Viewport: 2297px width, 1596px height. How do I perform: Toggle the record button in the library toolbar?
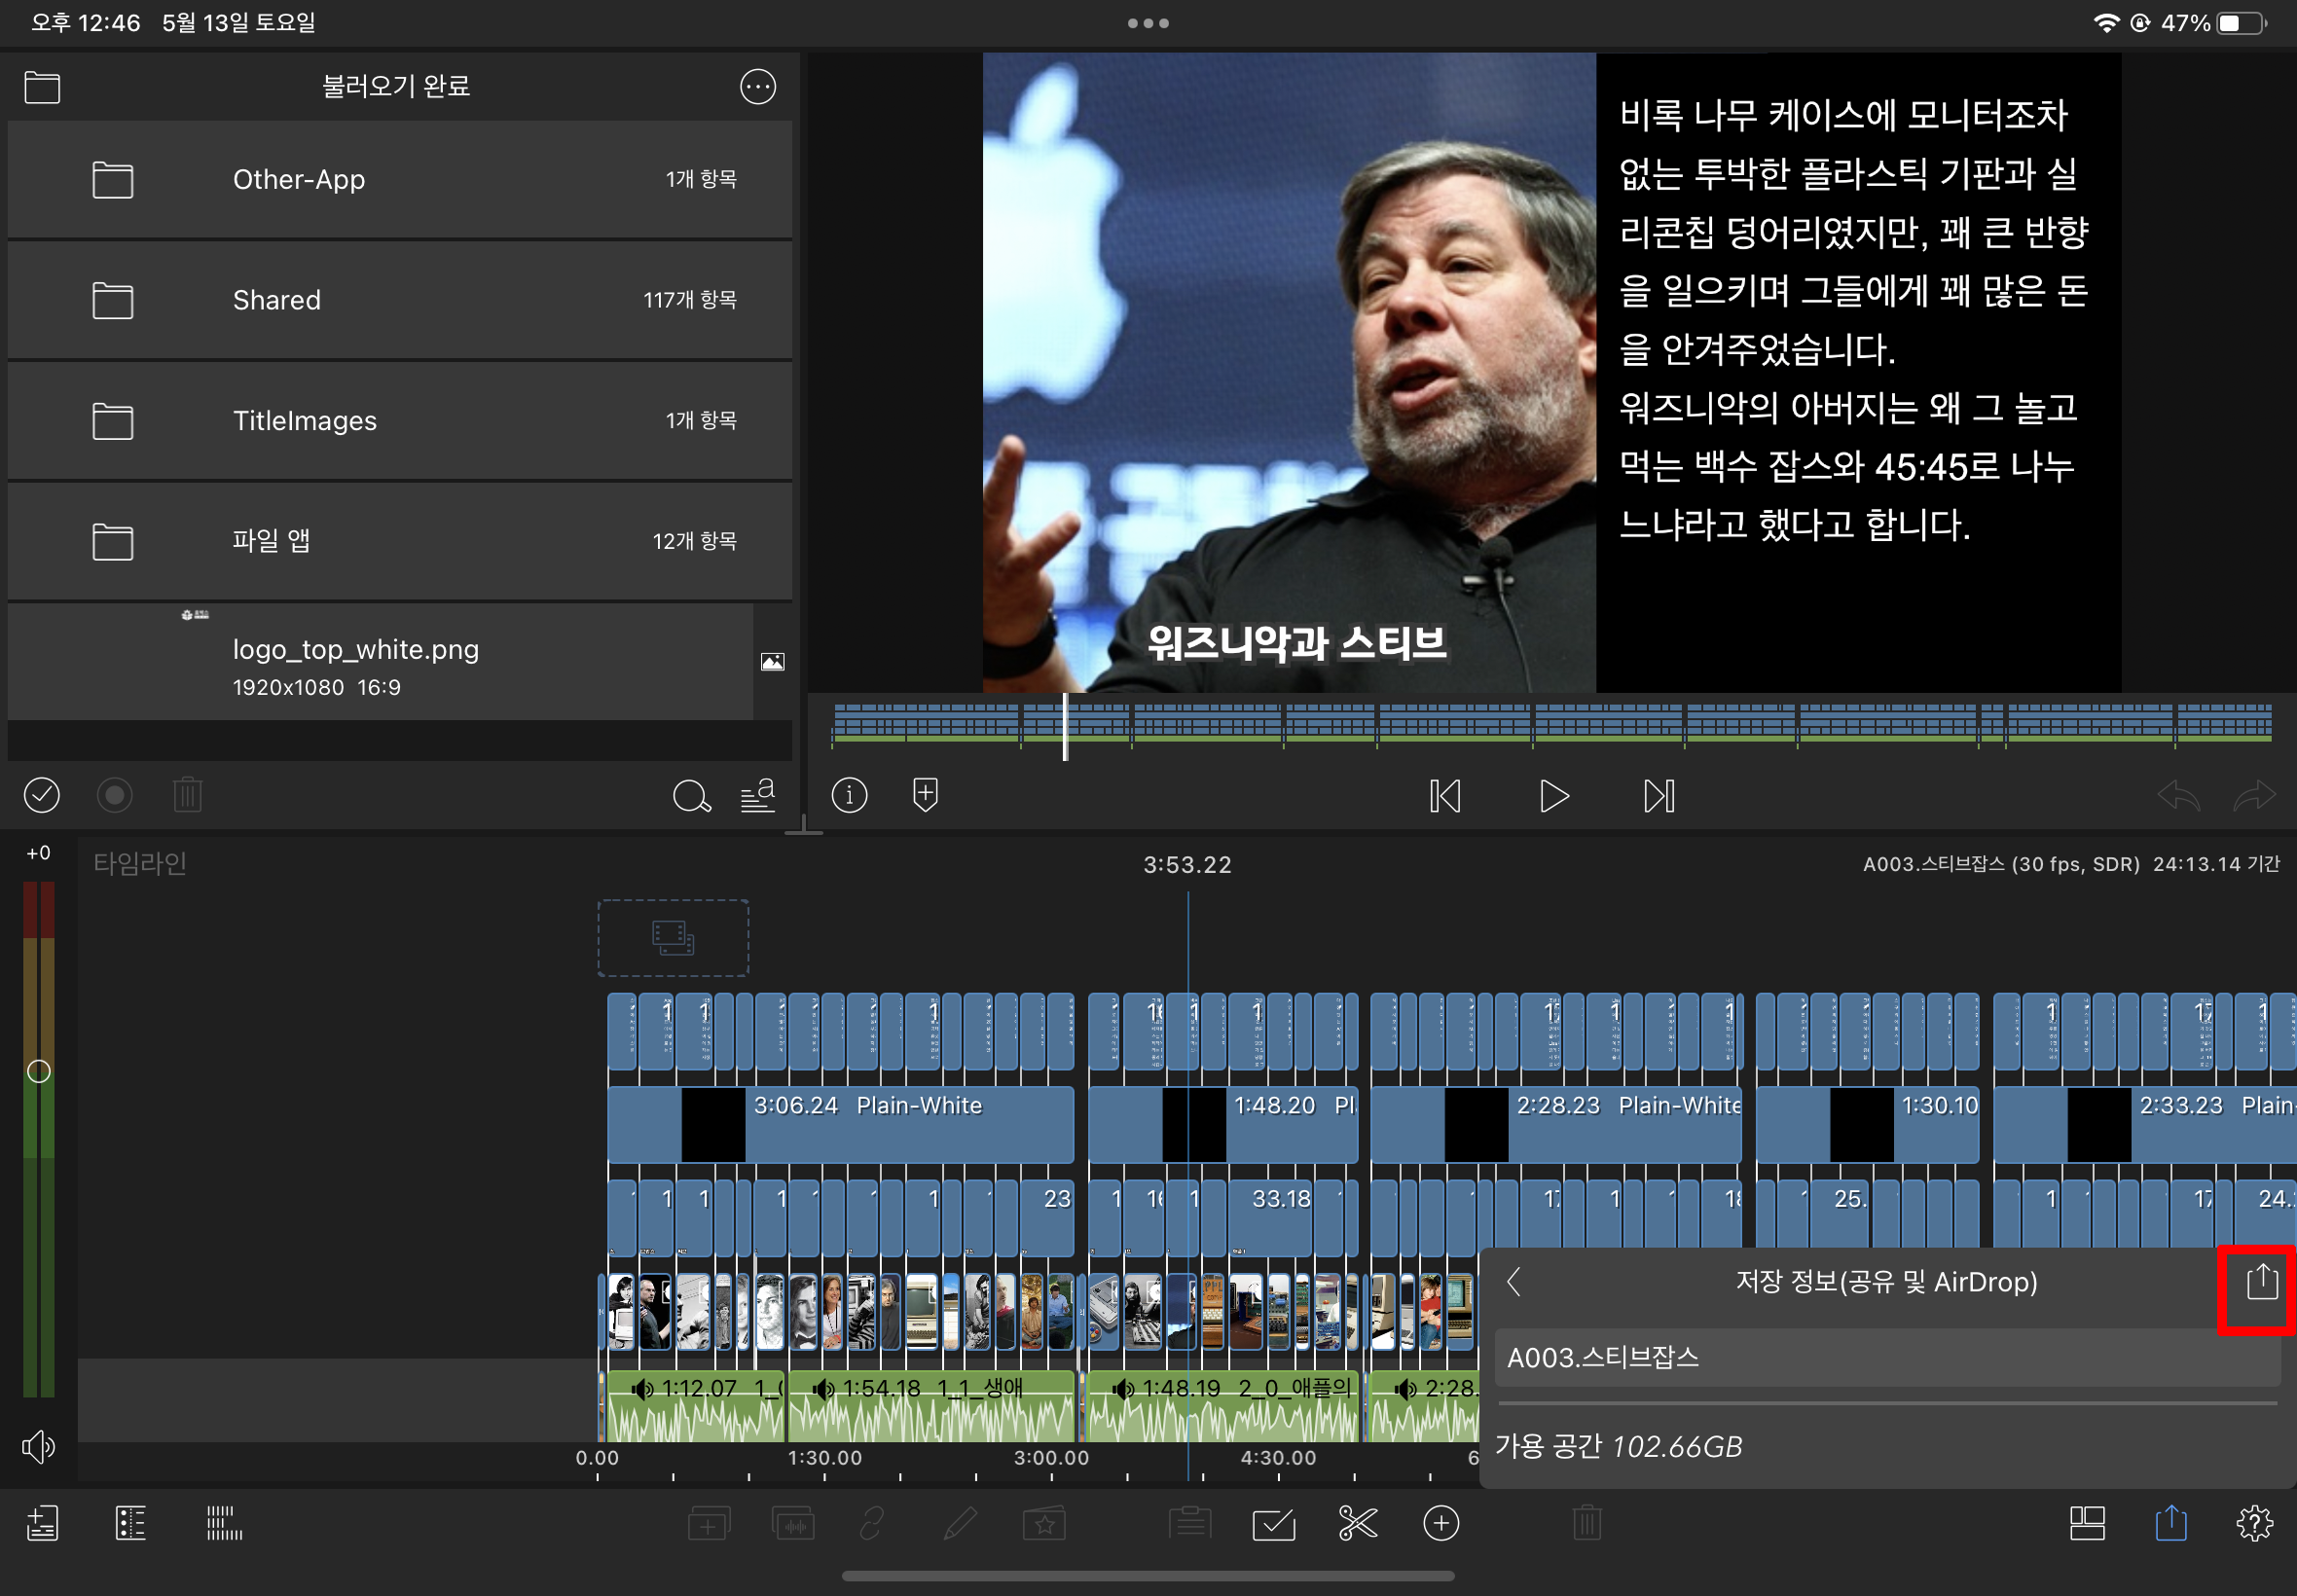[x=115, y=795]
